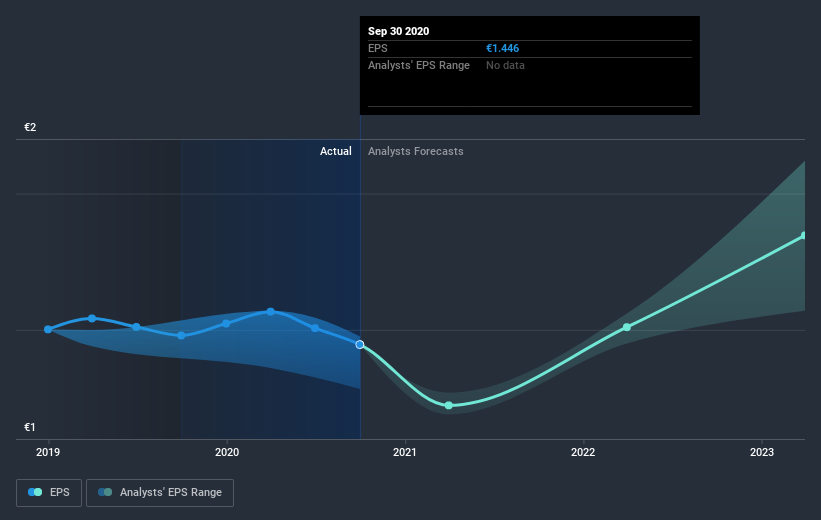Click the Sep 30 2020 tooltip date
Screen dimensions: 821x520
[398, 31]
